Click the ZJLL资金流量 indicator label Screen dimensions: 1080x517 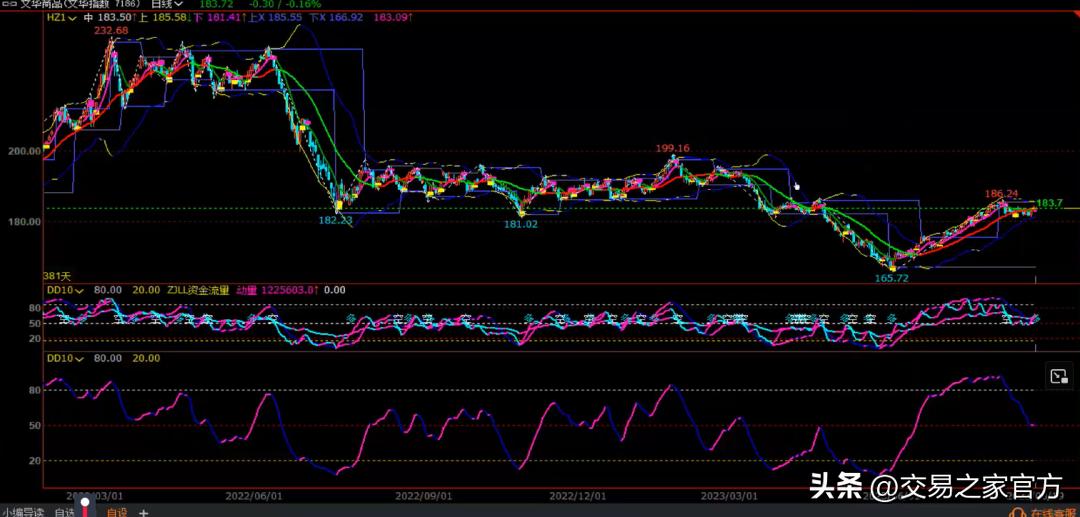(x=198, y=291)
